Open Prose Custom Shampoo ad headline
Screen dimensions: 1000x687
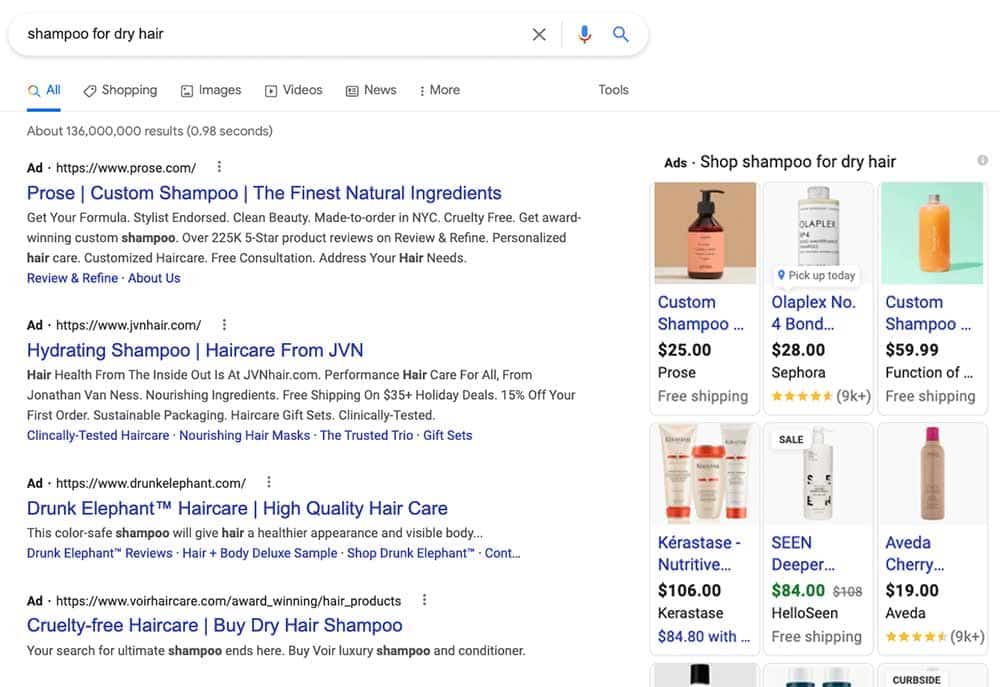point(264,193)
